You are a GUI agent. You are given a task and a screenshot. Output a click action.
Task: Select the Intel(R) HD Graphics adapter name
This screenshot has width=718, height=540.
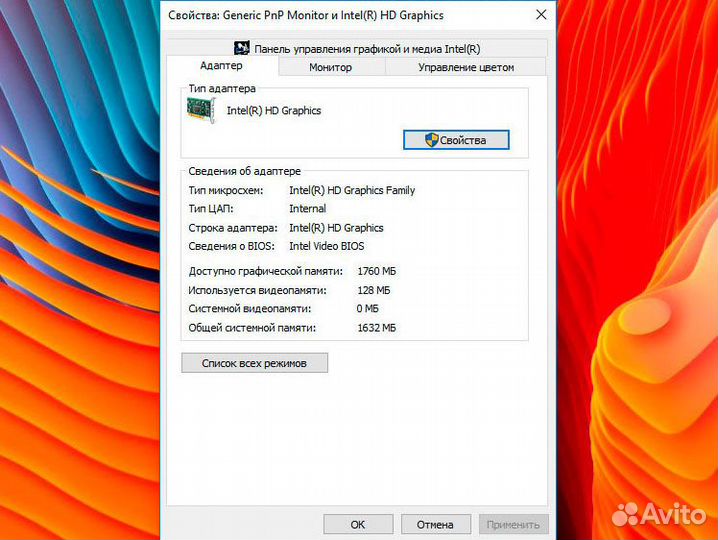(x=274, y=110)
